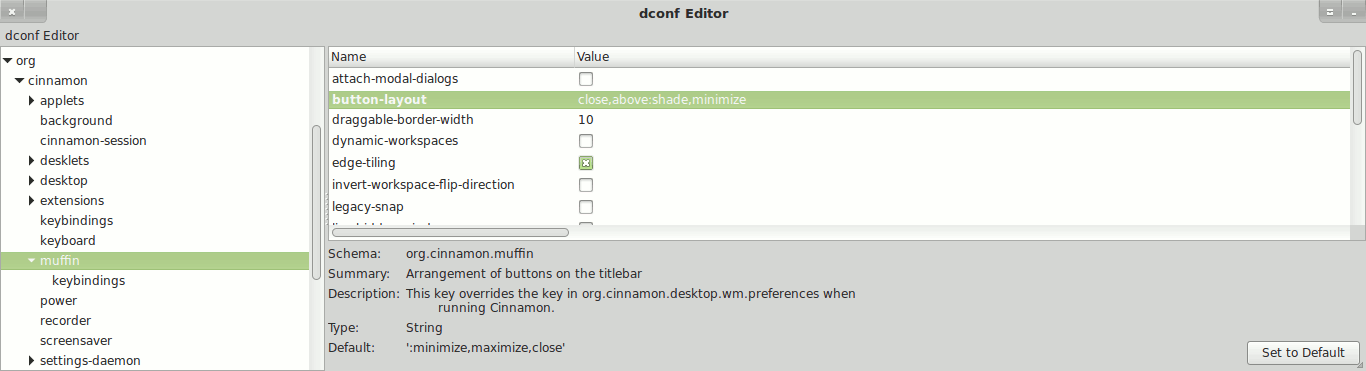Enable legacy-snap checkbox
This screenshot has height=371, width=1366.
pos(586,207)
